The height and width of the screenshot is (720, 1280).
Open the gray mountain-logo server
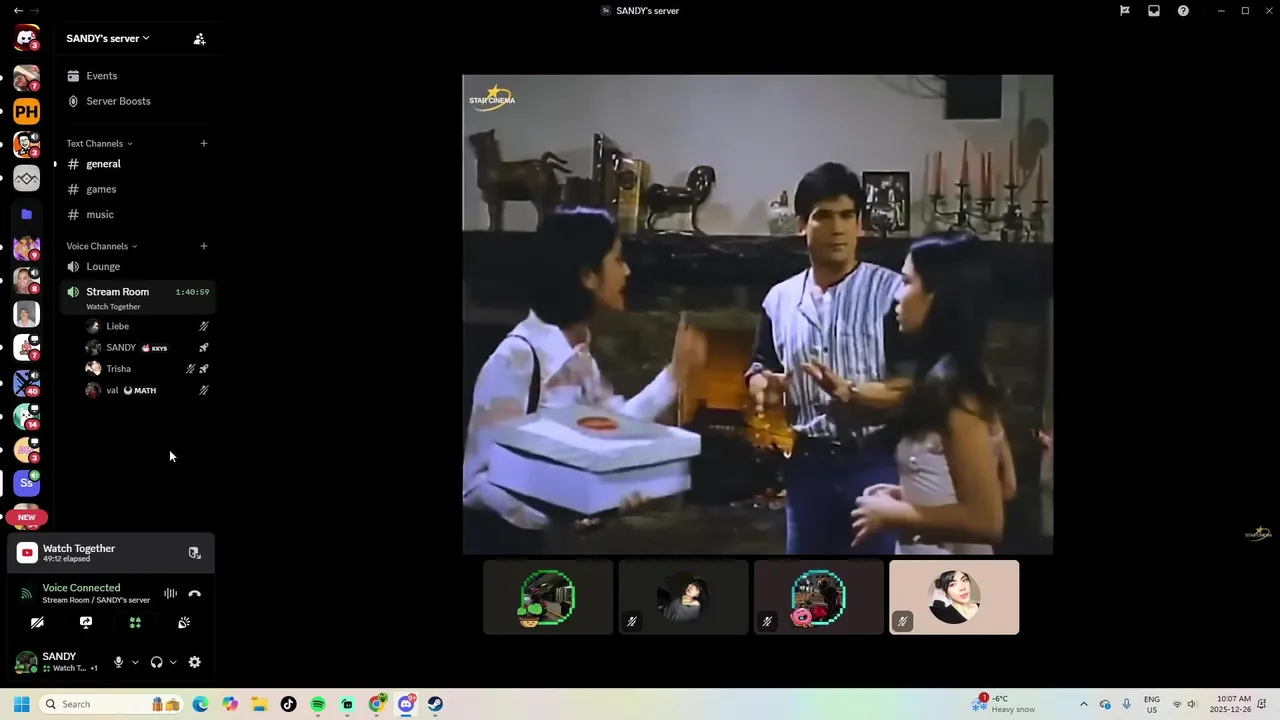tap(26, 179)
